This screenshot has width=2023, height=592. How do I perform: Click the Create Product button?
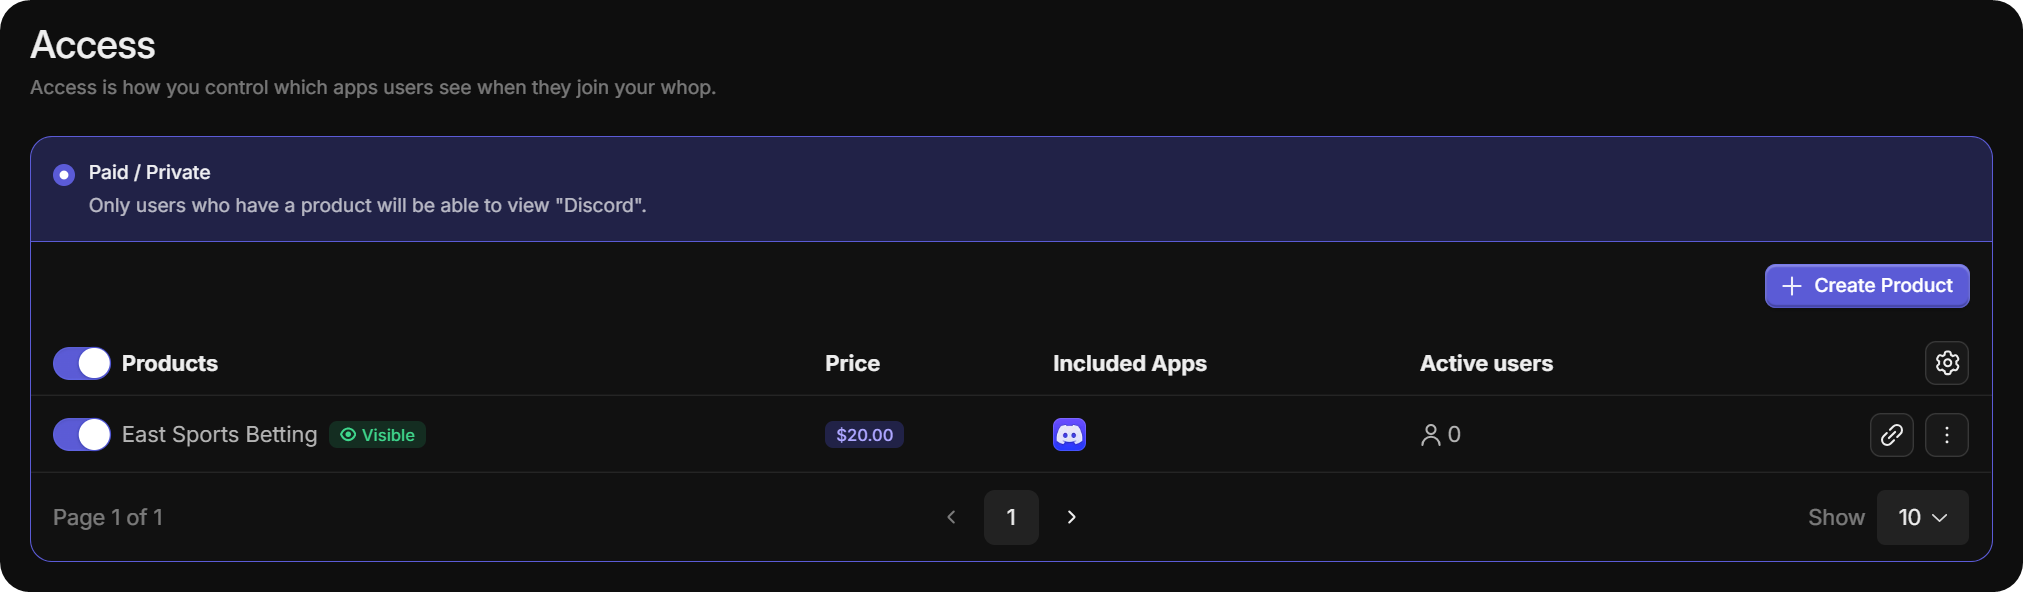point(1866,285)
